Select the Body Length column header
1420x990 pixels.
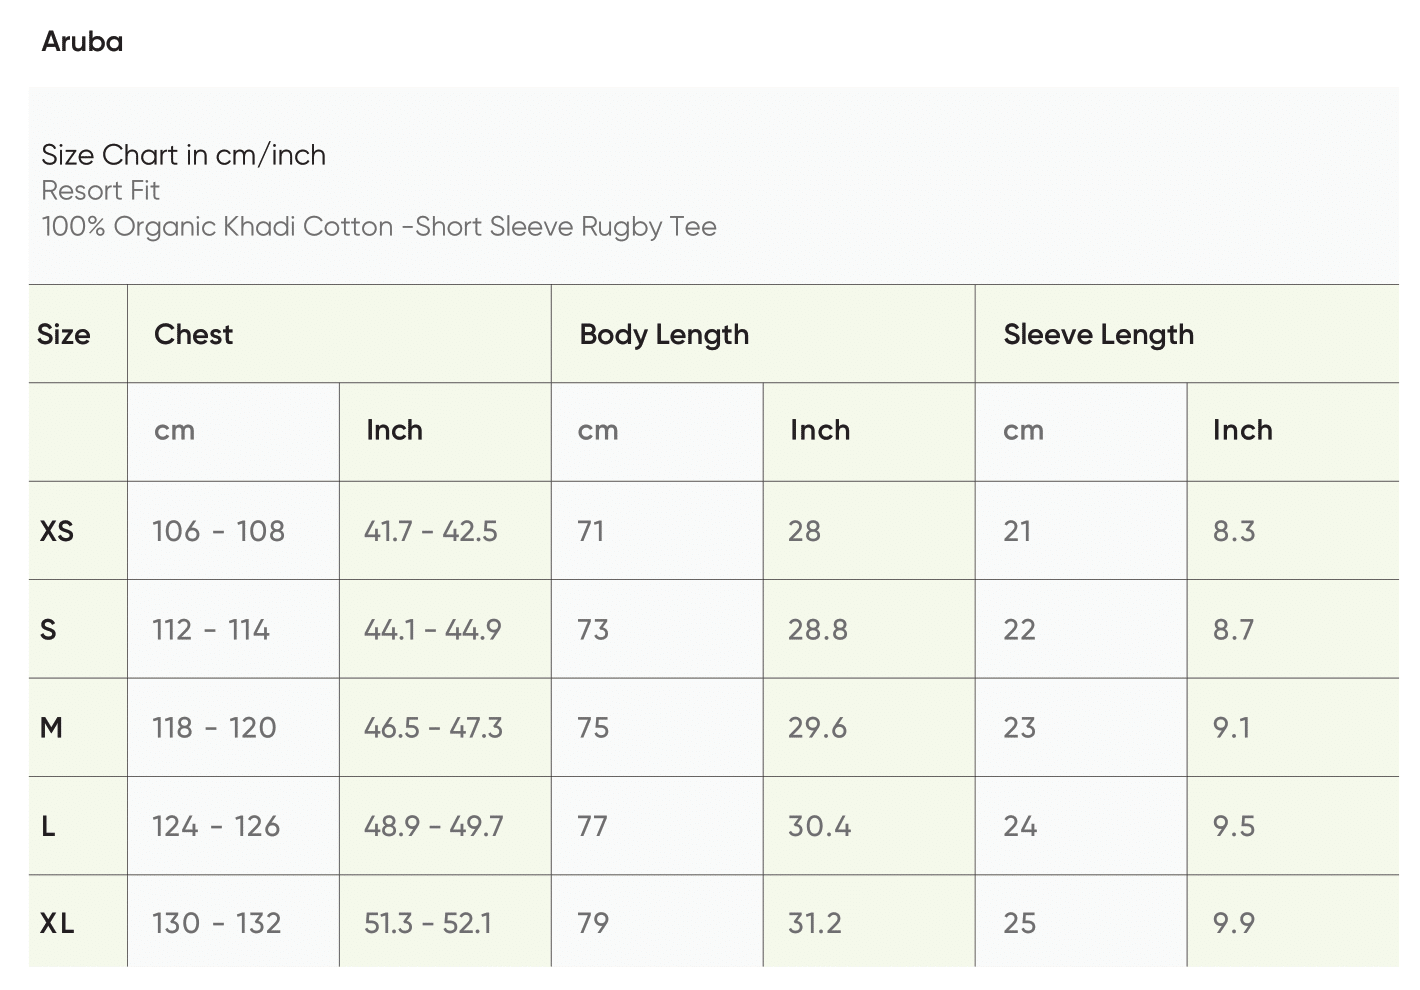663,334
